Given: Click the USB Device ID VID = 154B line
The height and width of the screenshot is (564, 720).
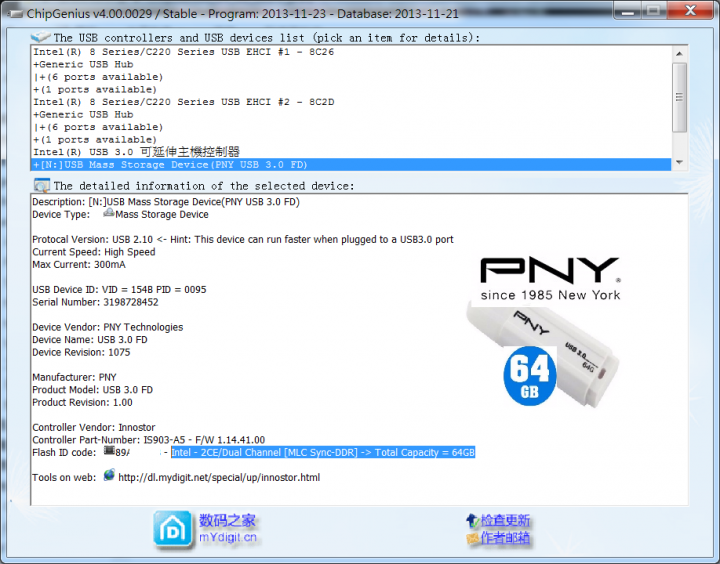Looking at the screenshot, I should tap(119, 290).
